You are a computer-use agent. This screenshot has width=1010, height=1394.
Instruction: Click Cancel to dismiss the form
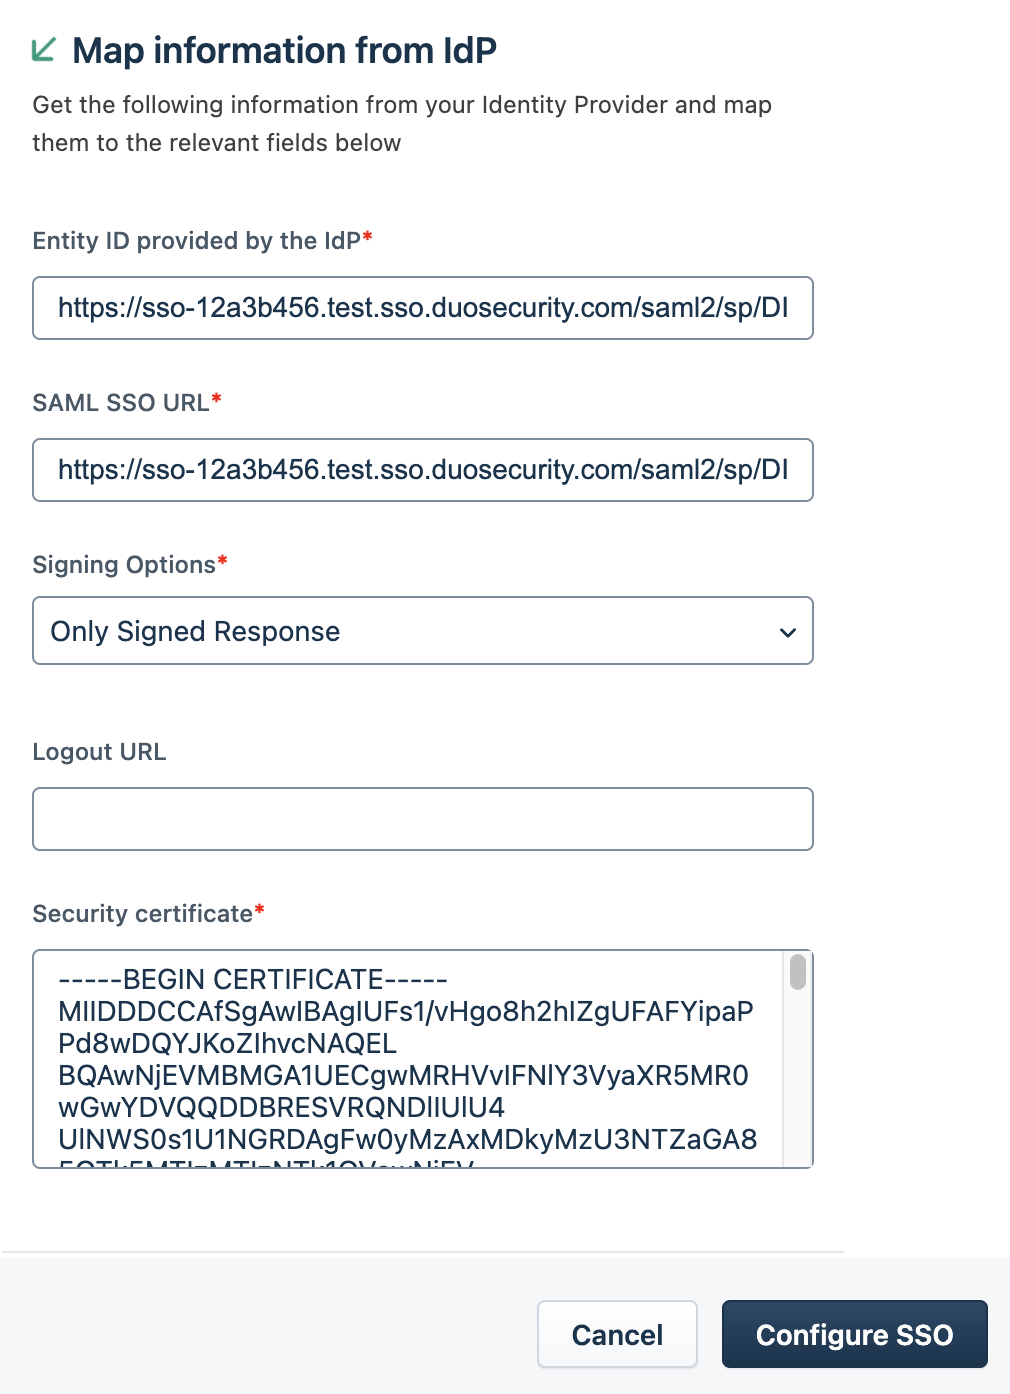pos(616,1334)
